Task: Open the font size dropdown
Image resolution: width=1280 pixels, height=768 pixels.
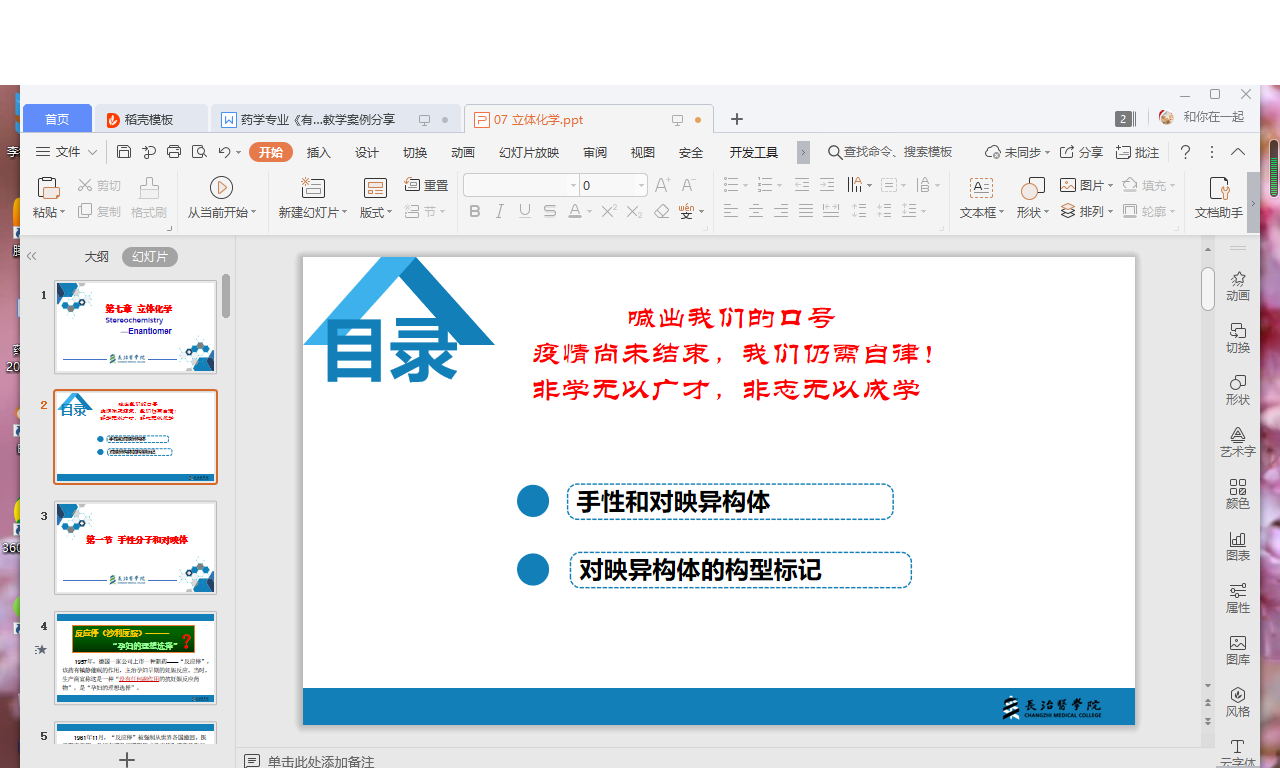Action: point(641,185)
